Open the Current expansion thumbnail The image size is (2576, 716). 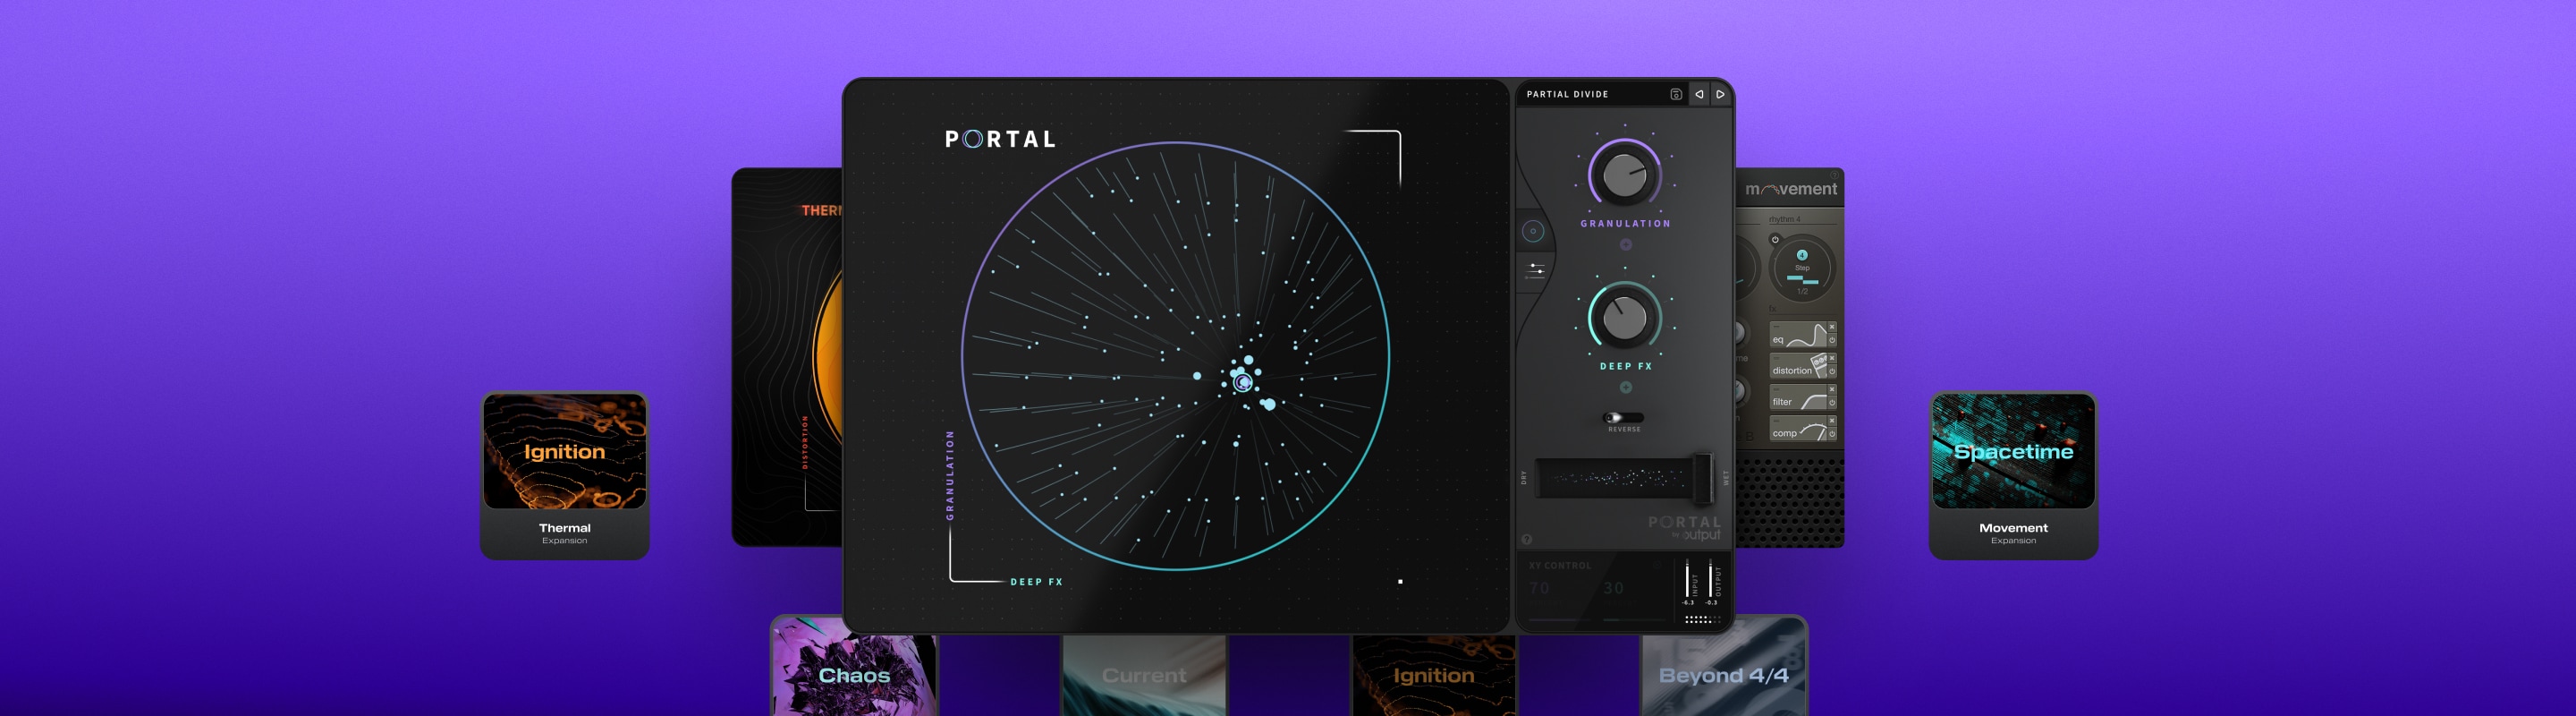pyautogui.click(x=1144, y=675)
